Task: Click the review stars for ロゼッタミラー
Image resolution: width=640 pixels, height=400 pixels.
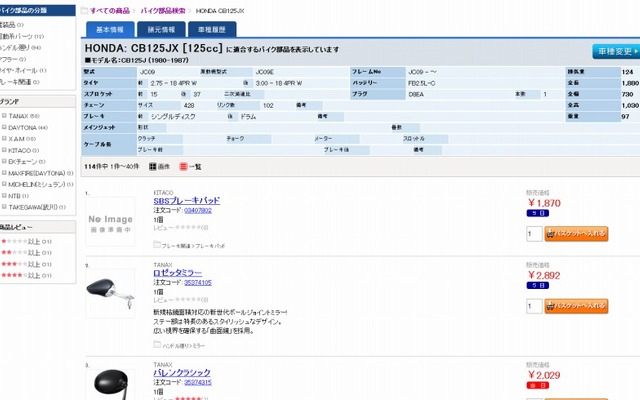Action: tap(189, 300)
